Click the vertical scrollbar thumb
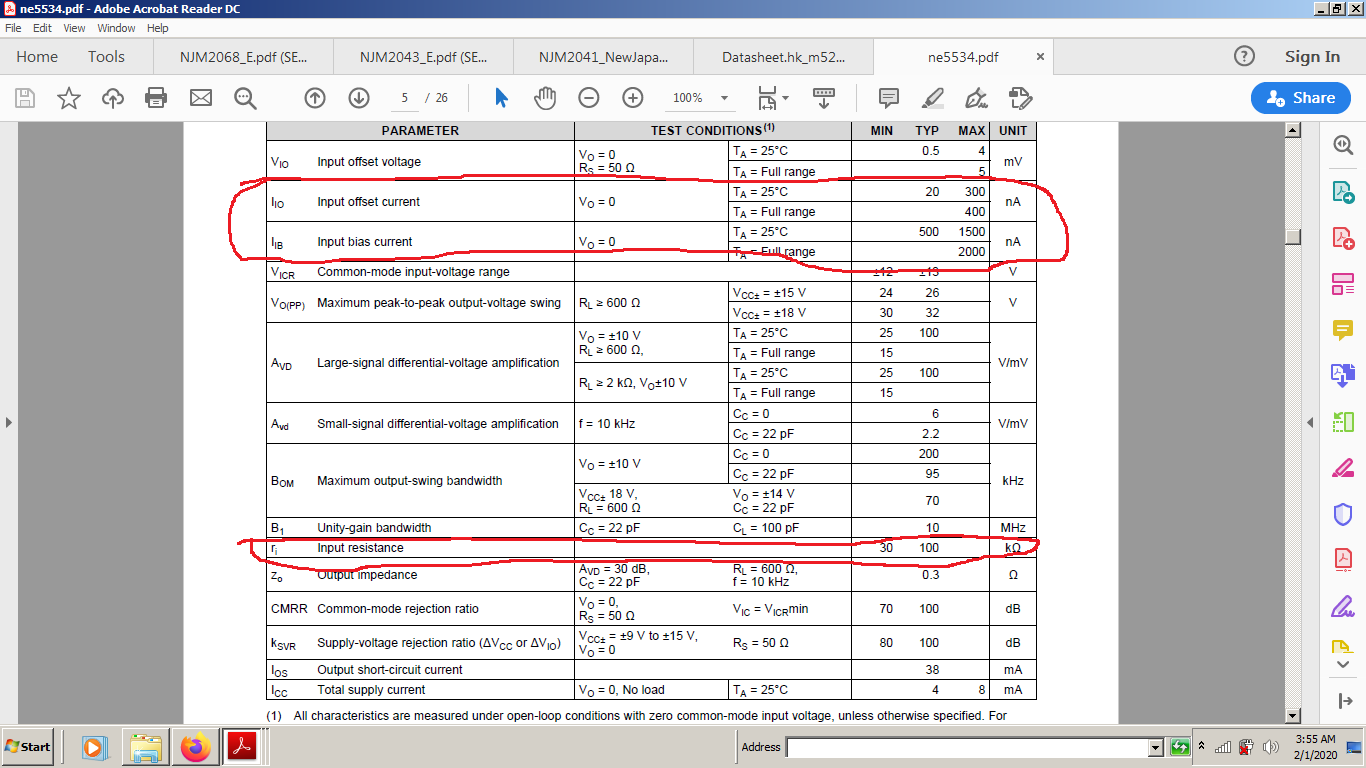The image size is (1366, 768). (x=1293, y=237)
